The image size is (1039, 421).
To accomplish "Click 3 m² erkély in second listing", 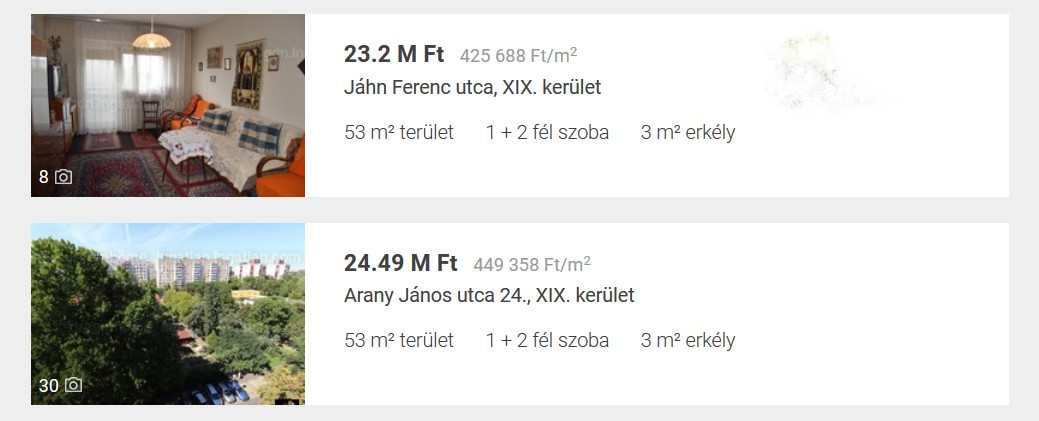I will point(688,340).
